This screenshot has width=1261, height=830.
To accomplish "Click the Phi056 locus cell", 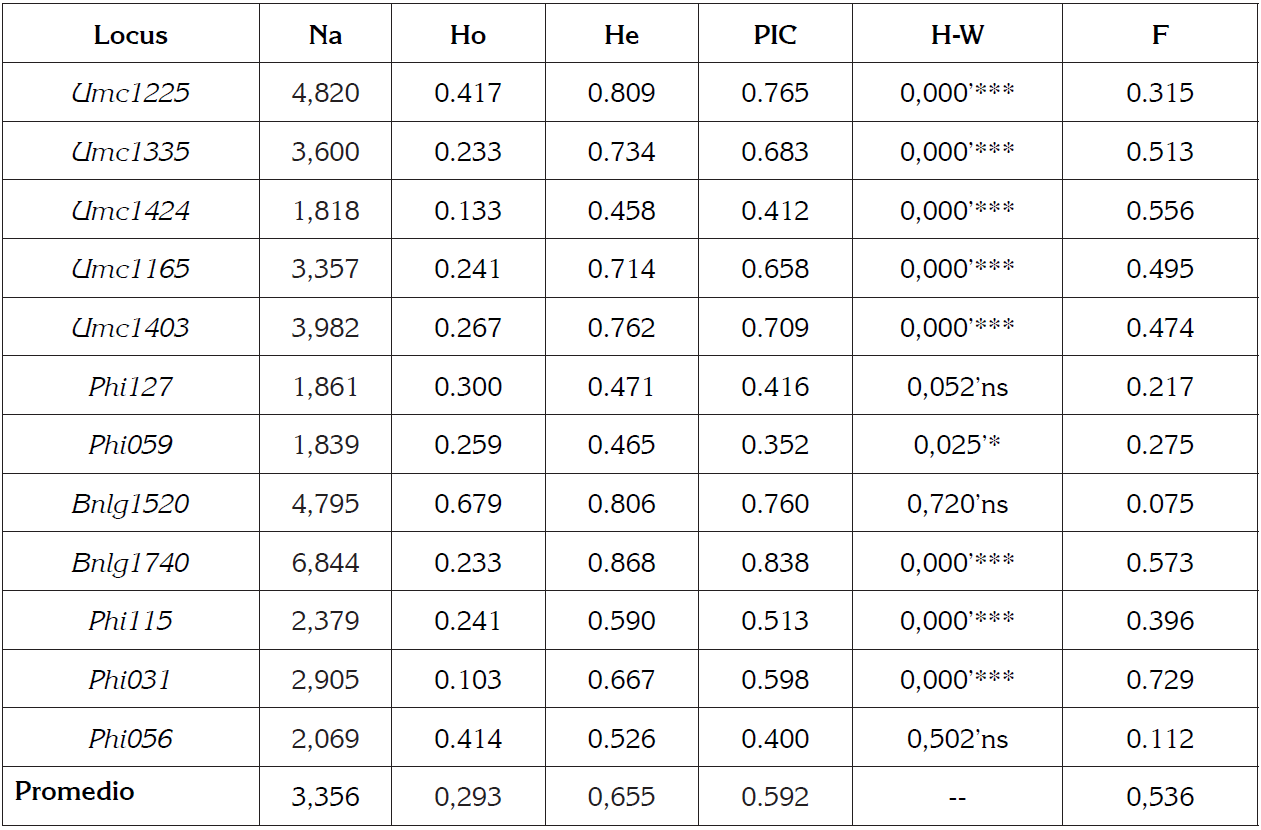I will tap(130, 739).
